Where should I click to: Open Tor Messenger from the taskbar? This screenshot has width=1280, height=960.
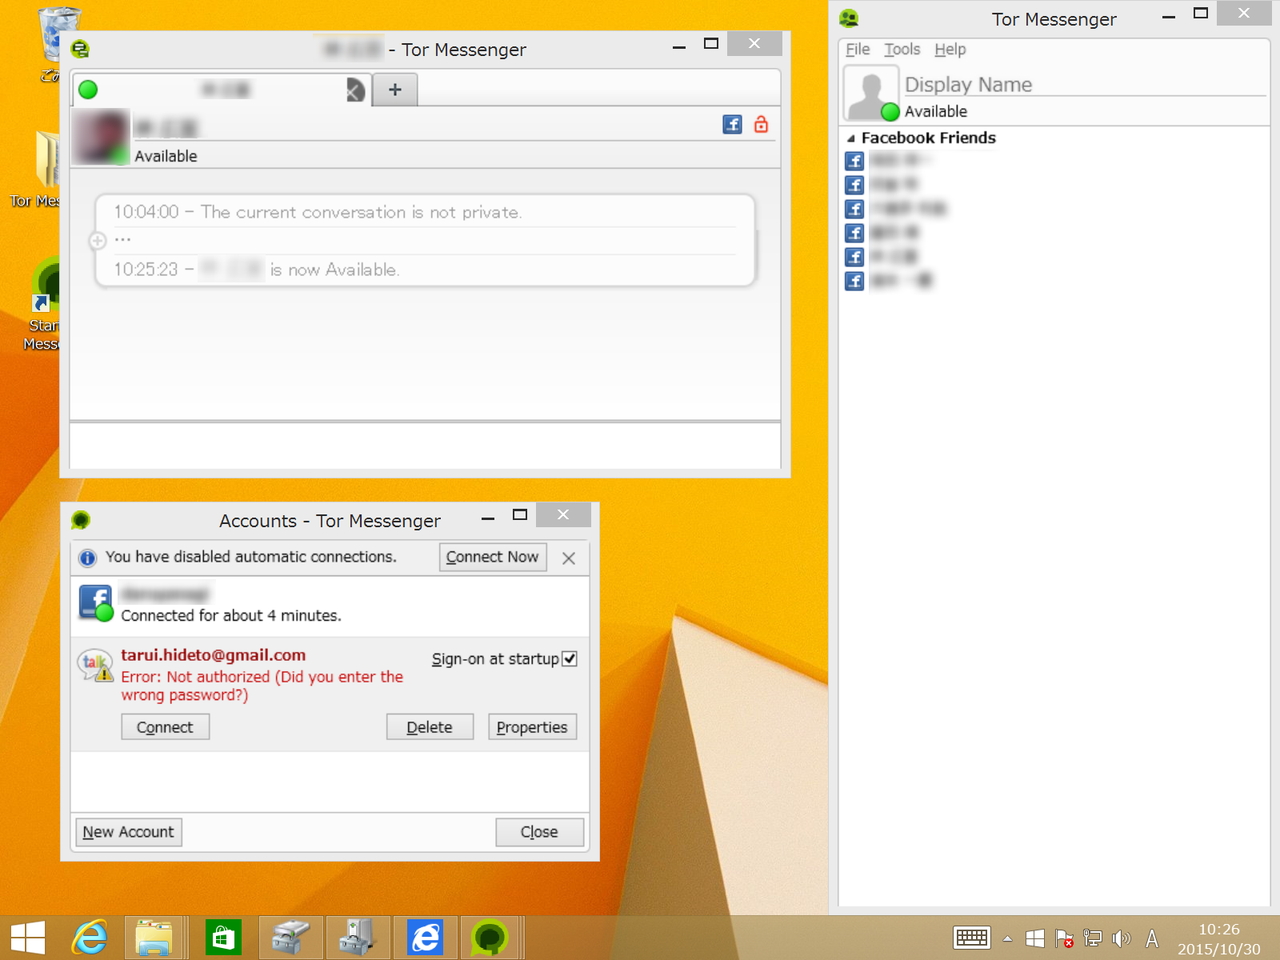491,937
